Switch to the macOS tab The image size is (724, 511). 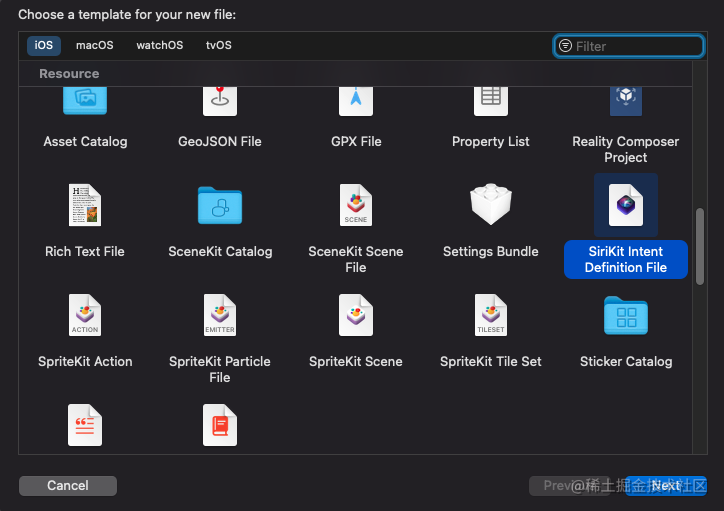pos(95,46)
